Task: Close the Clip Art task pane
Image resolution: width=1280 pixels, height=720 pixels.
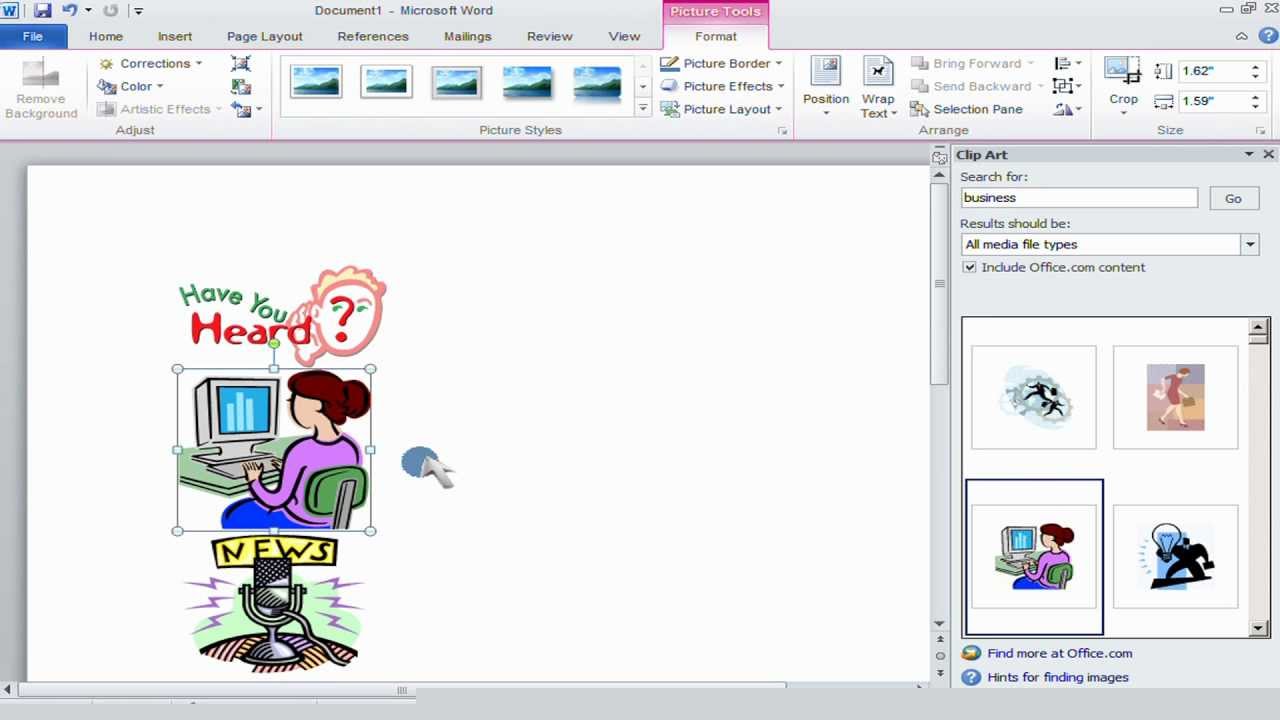Action: coord(1269,155)
